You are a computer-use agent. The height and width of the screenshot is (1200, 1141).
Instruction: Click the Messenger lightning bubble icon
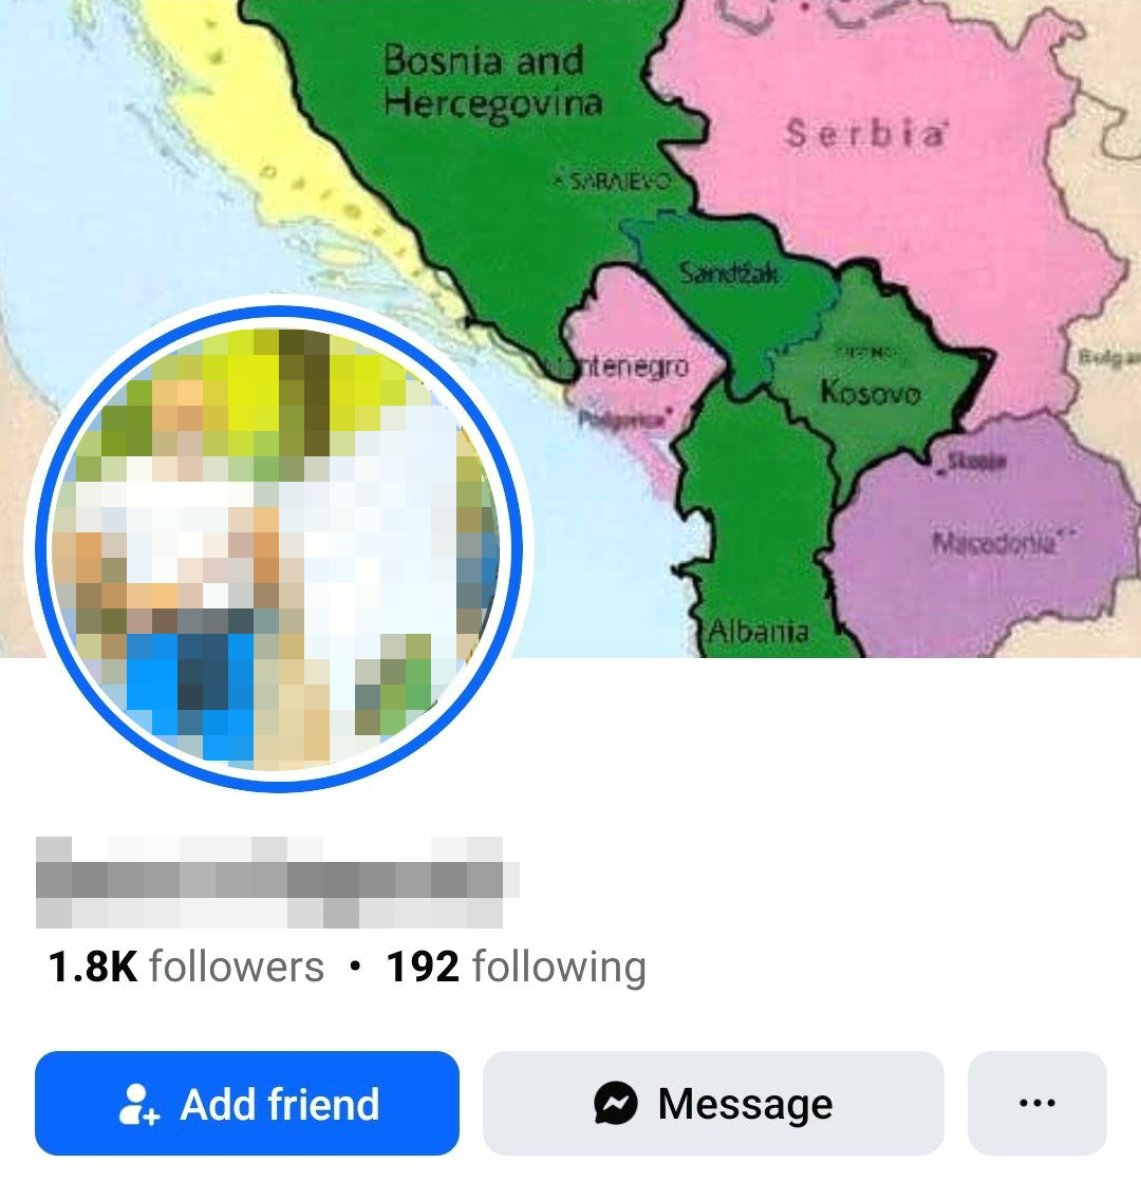616,1104
